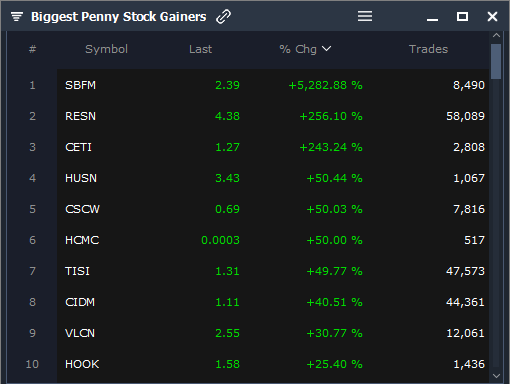510x384 pixels.
Task: Click the scrollbar thumb
Action: (x=496, y=62)
